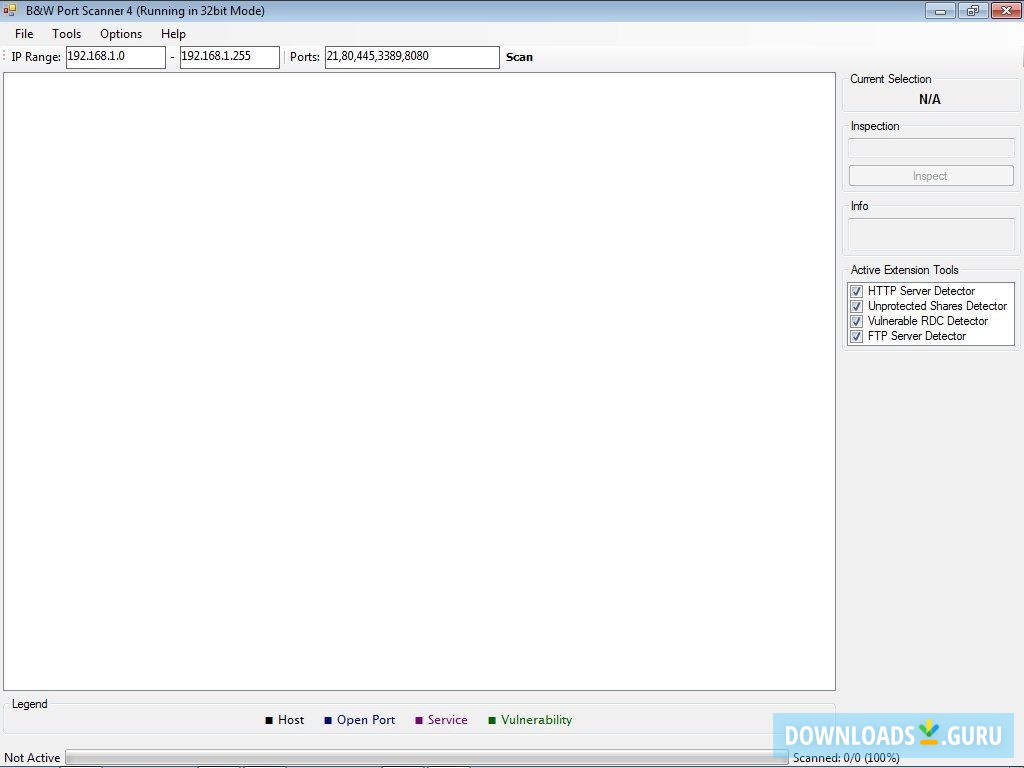Click the start IP field 192.168.1.0

coord(116,57)
